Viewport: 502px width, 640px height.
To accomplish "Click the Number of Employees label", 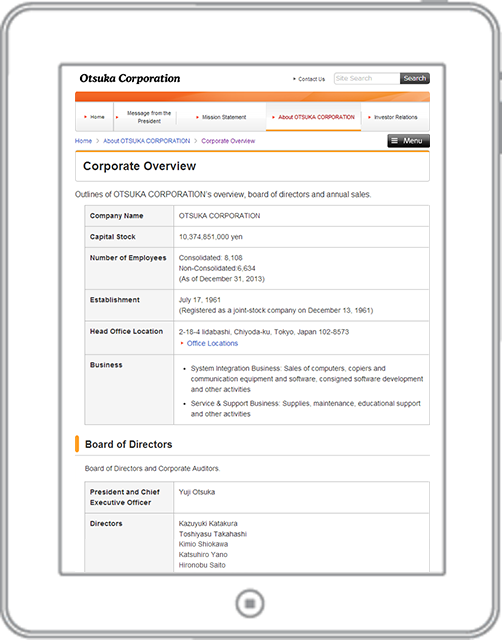I will 128,258.
